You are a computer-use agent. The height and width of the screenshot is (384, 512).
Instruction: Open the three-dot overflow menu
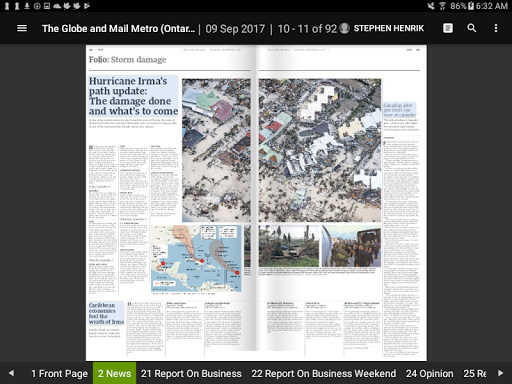click(496, 28)
